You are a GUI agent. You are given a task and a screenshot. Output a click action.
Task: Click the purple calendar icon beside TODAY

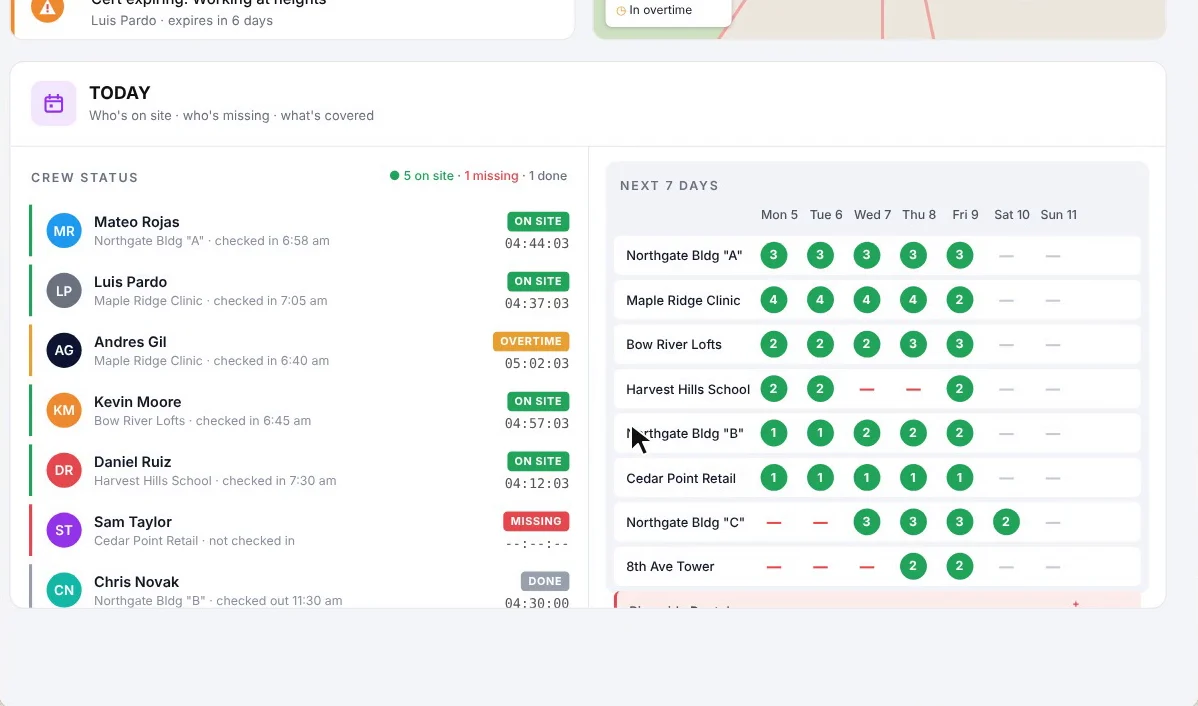pos(53,103)
